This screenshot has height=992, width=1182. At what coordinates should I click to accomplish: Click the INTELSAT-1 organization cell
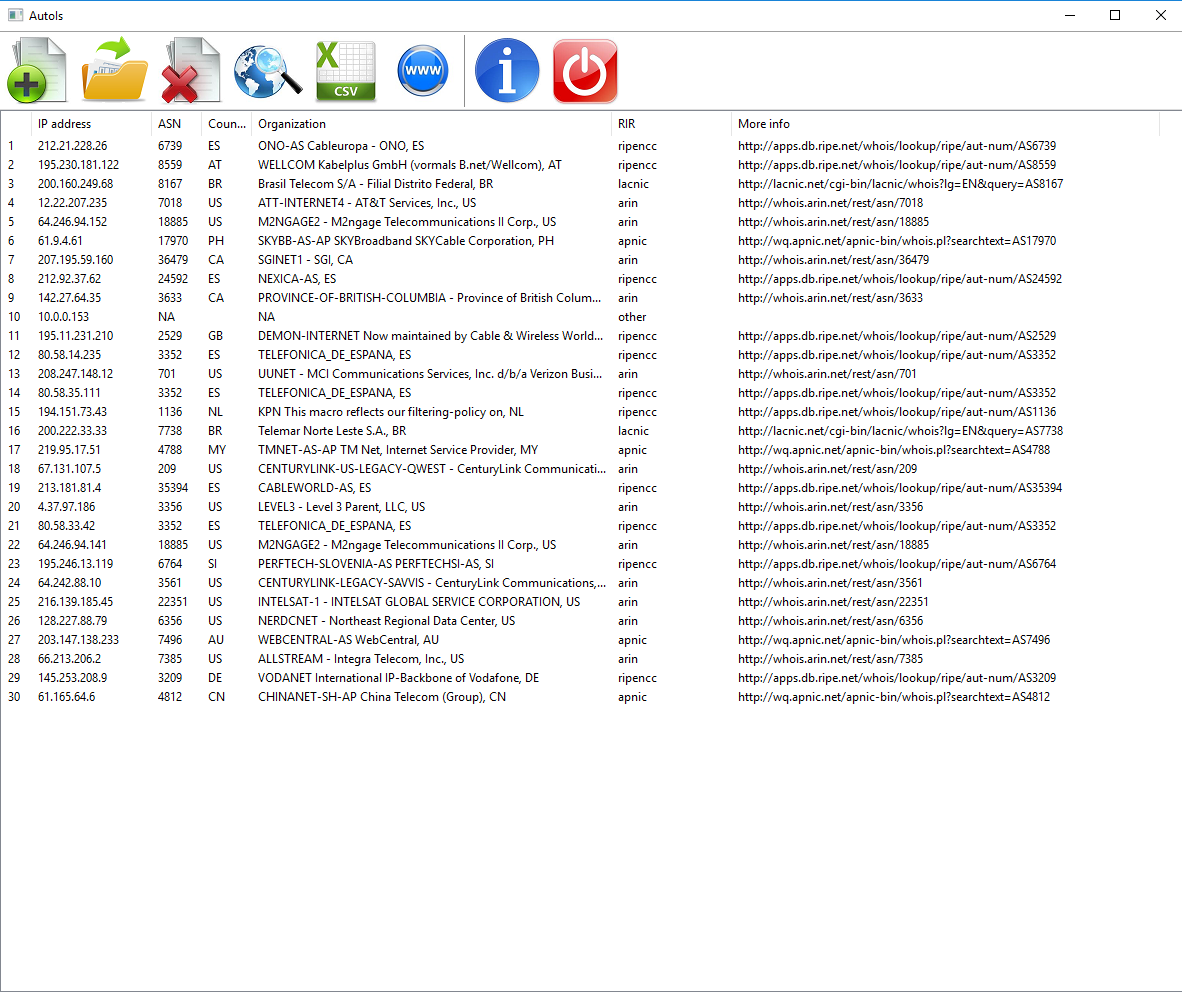tap(419, 602)
